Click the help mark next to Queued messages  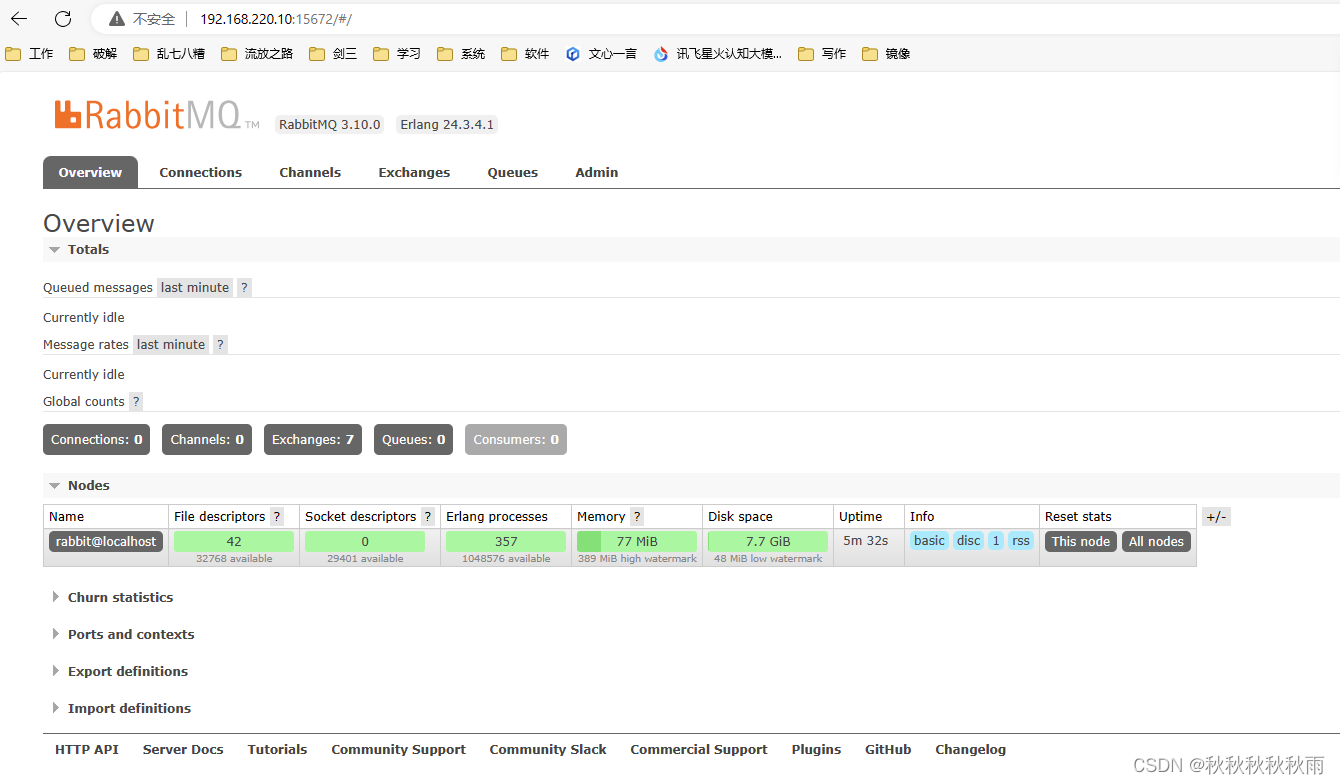click(244, 287)
